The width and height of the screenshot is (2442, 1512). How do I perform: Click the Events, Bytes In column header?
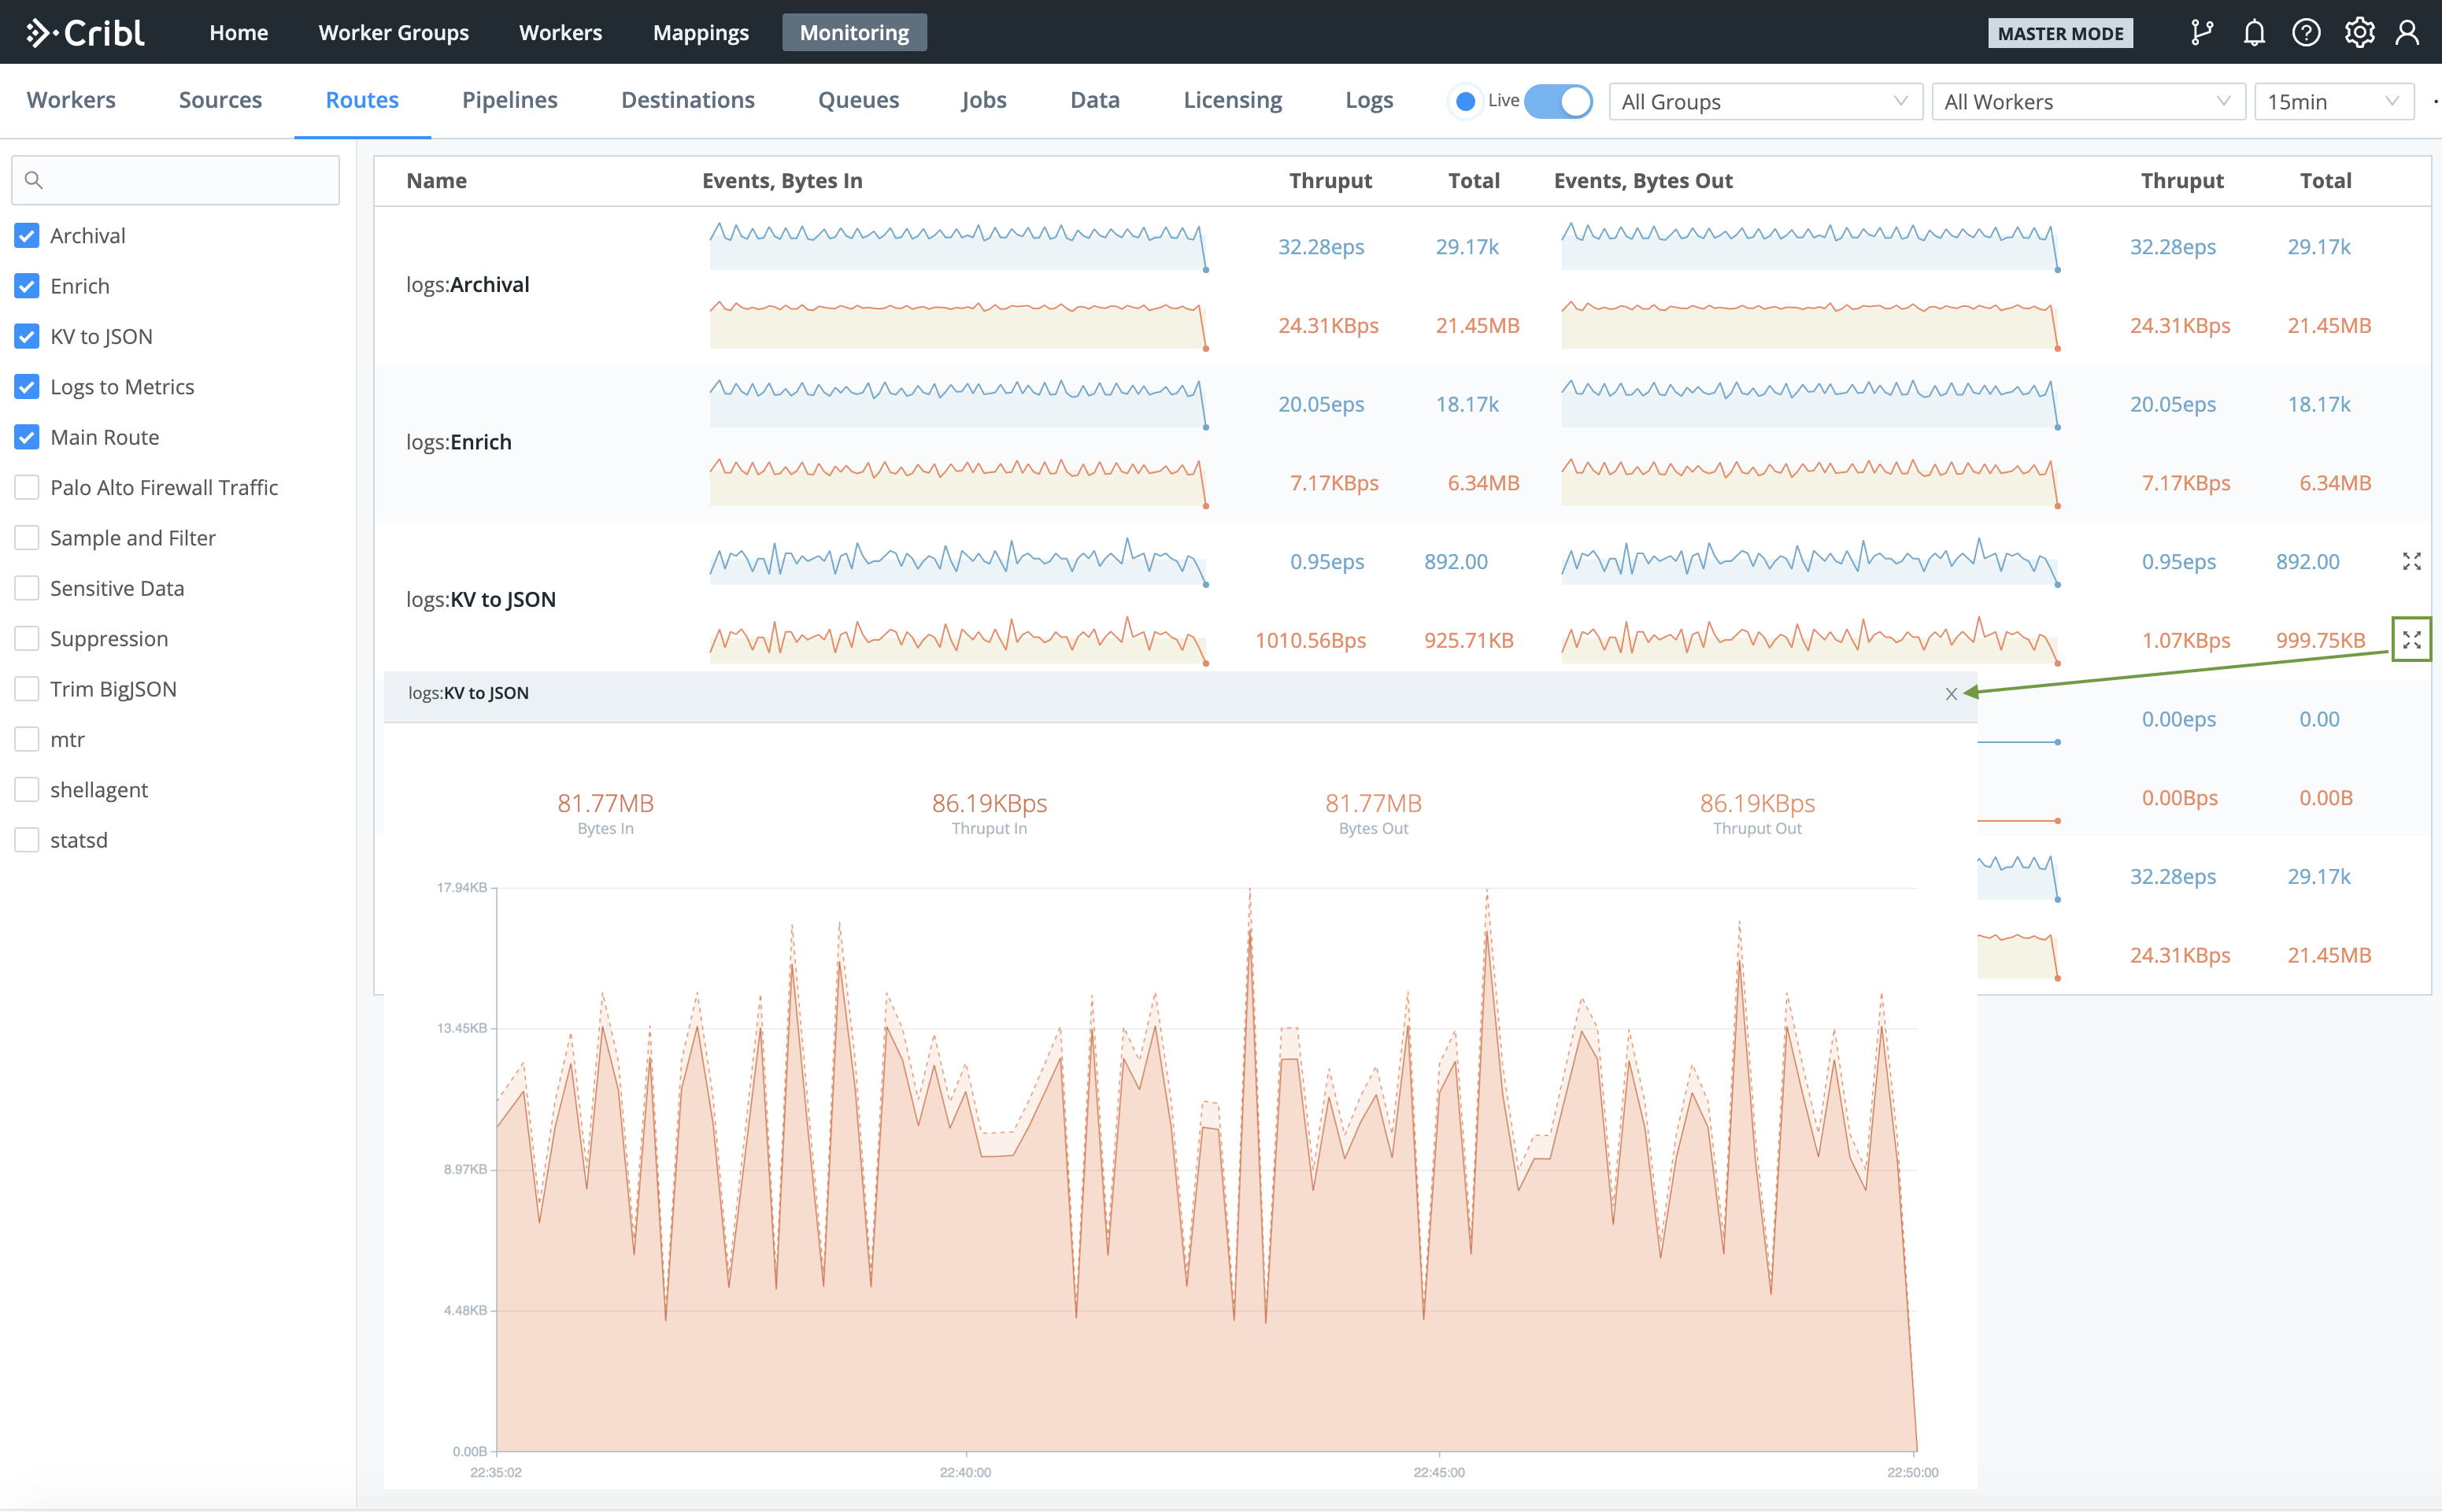pos(782,181)
